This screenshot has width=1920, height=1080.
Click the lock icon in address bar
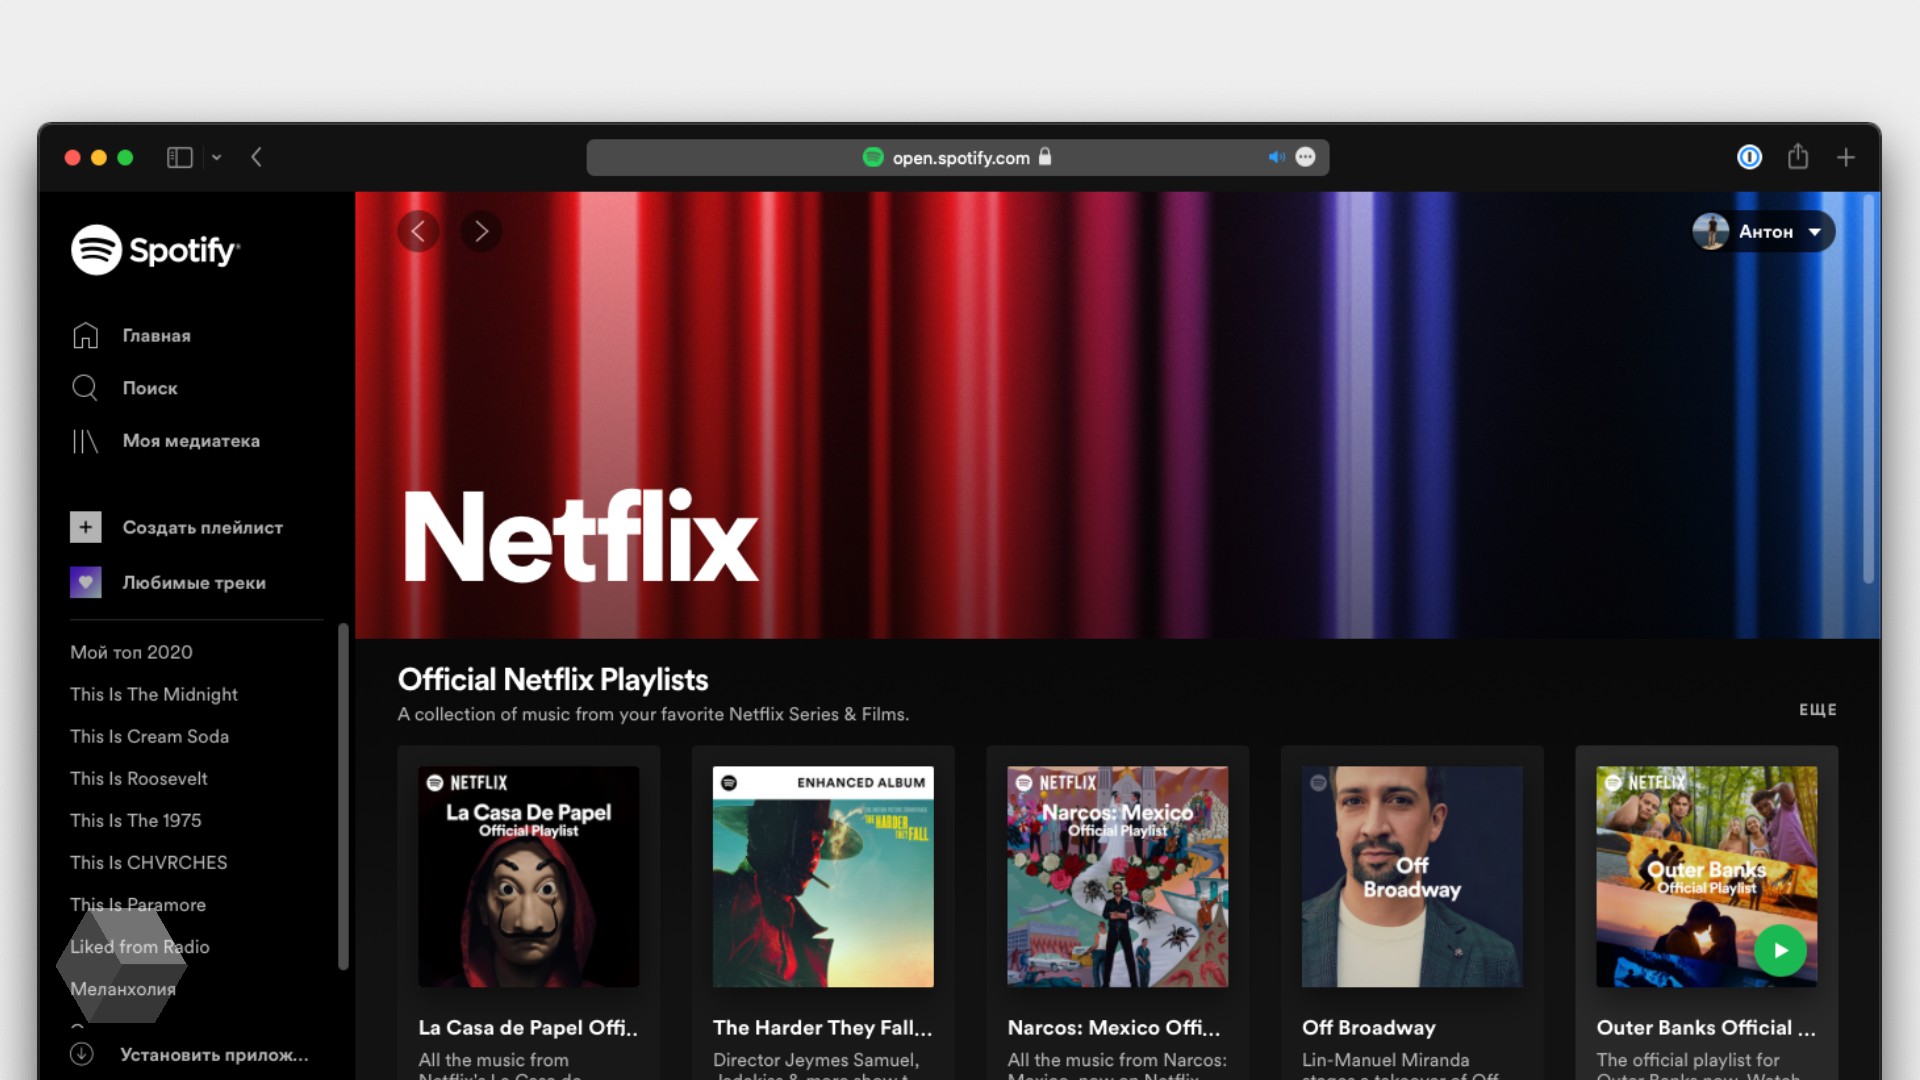click(x=1045, y=156)
